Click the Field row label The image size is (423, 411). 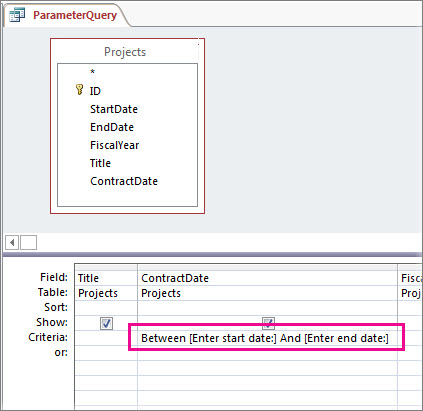tap(54, 277)
